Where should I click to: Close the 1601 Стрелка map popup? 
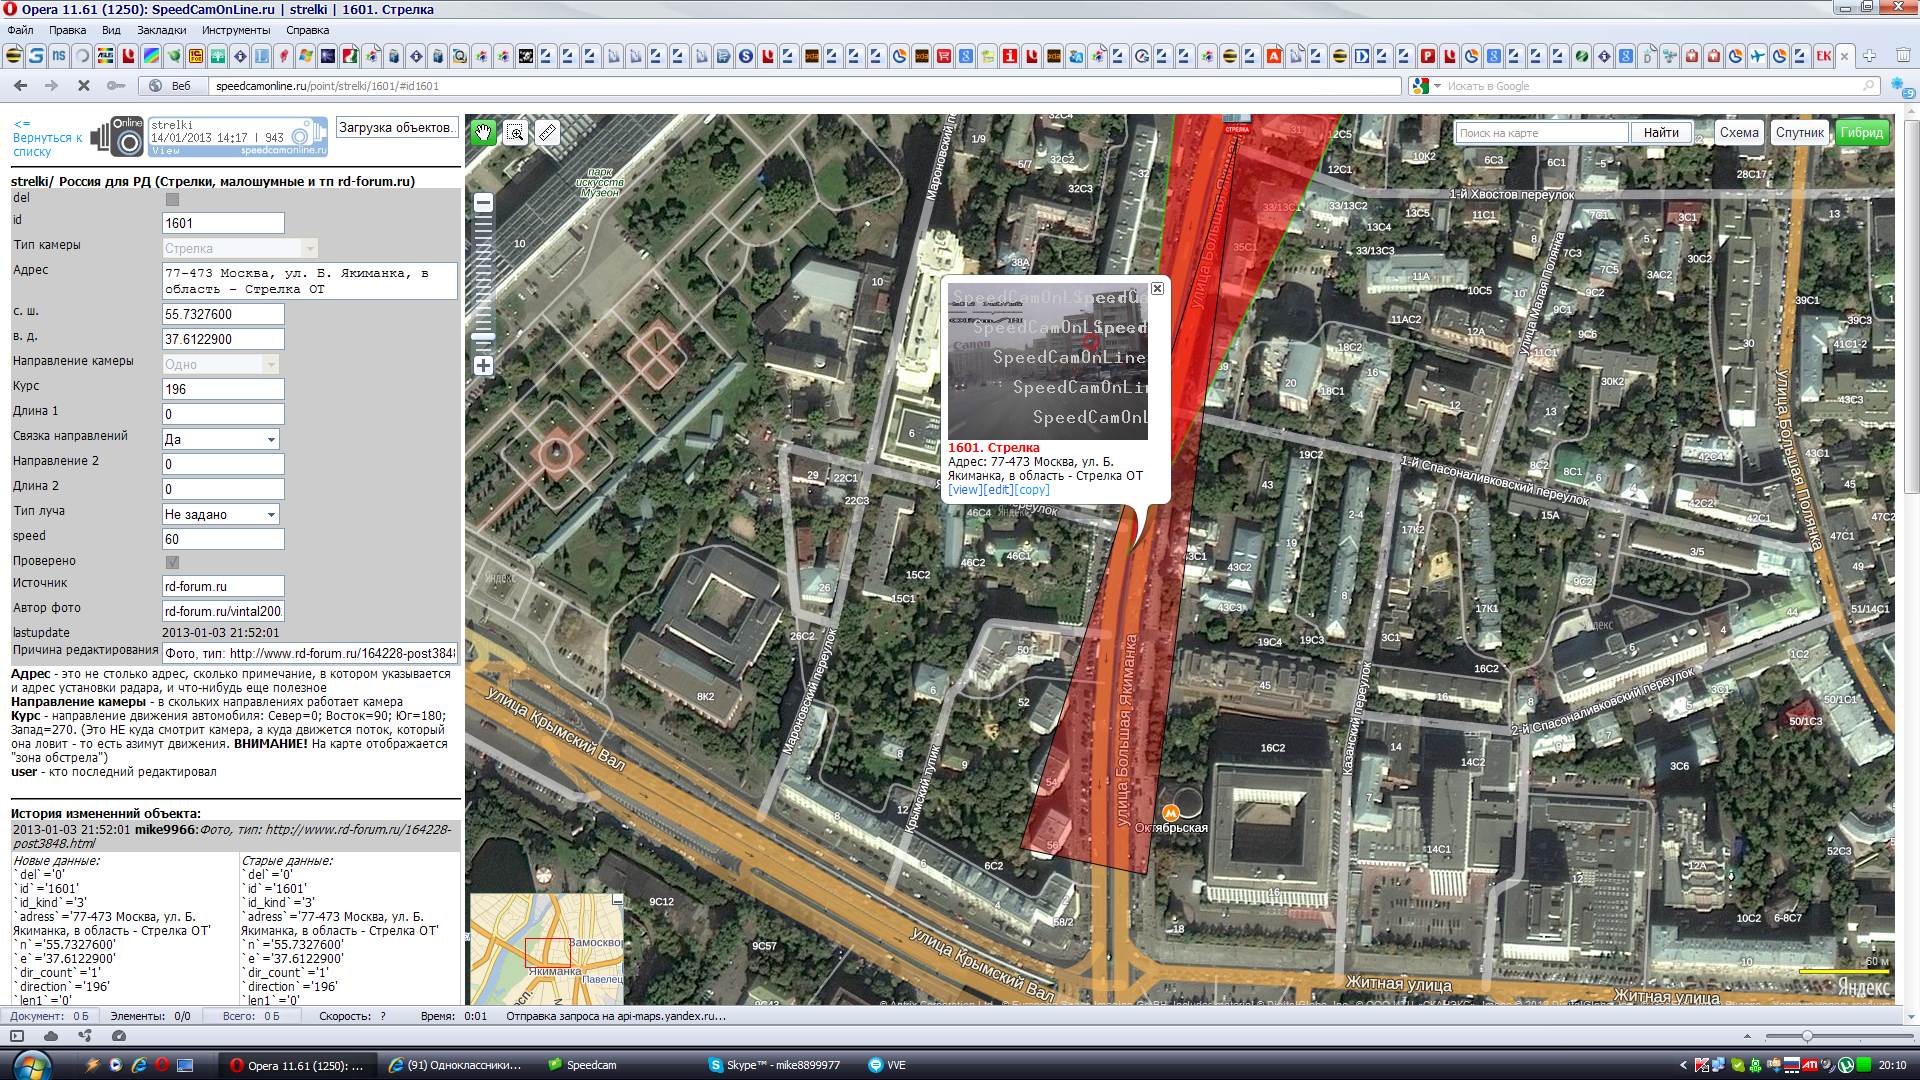[1157, 288]
